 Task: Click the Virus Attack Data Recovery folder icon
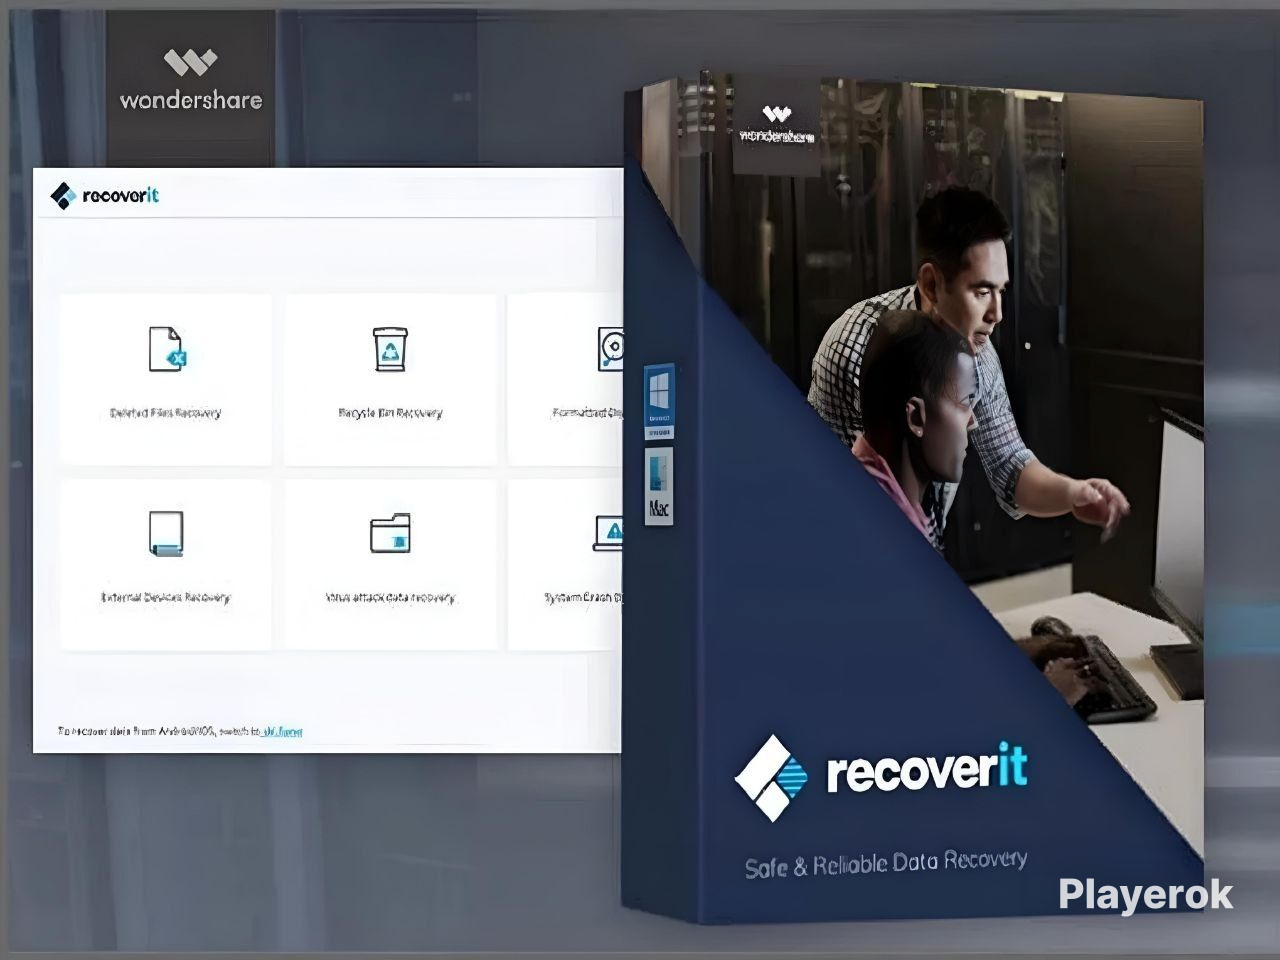coord(390,533)
